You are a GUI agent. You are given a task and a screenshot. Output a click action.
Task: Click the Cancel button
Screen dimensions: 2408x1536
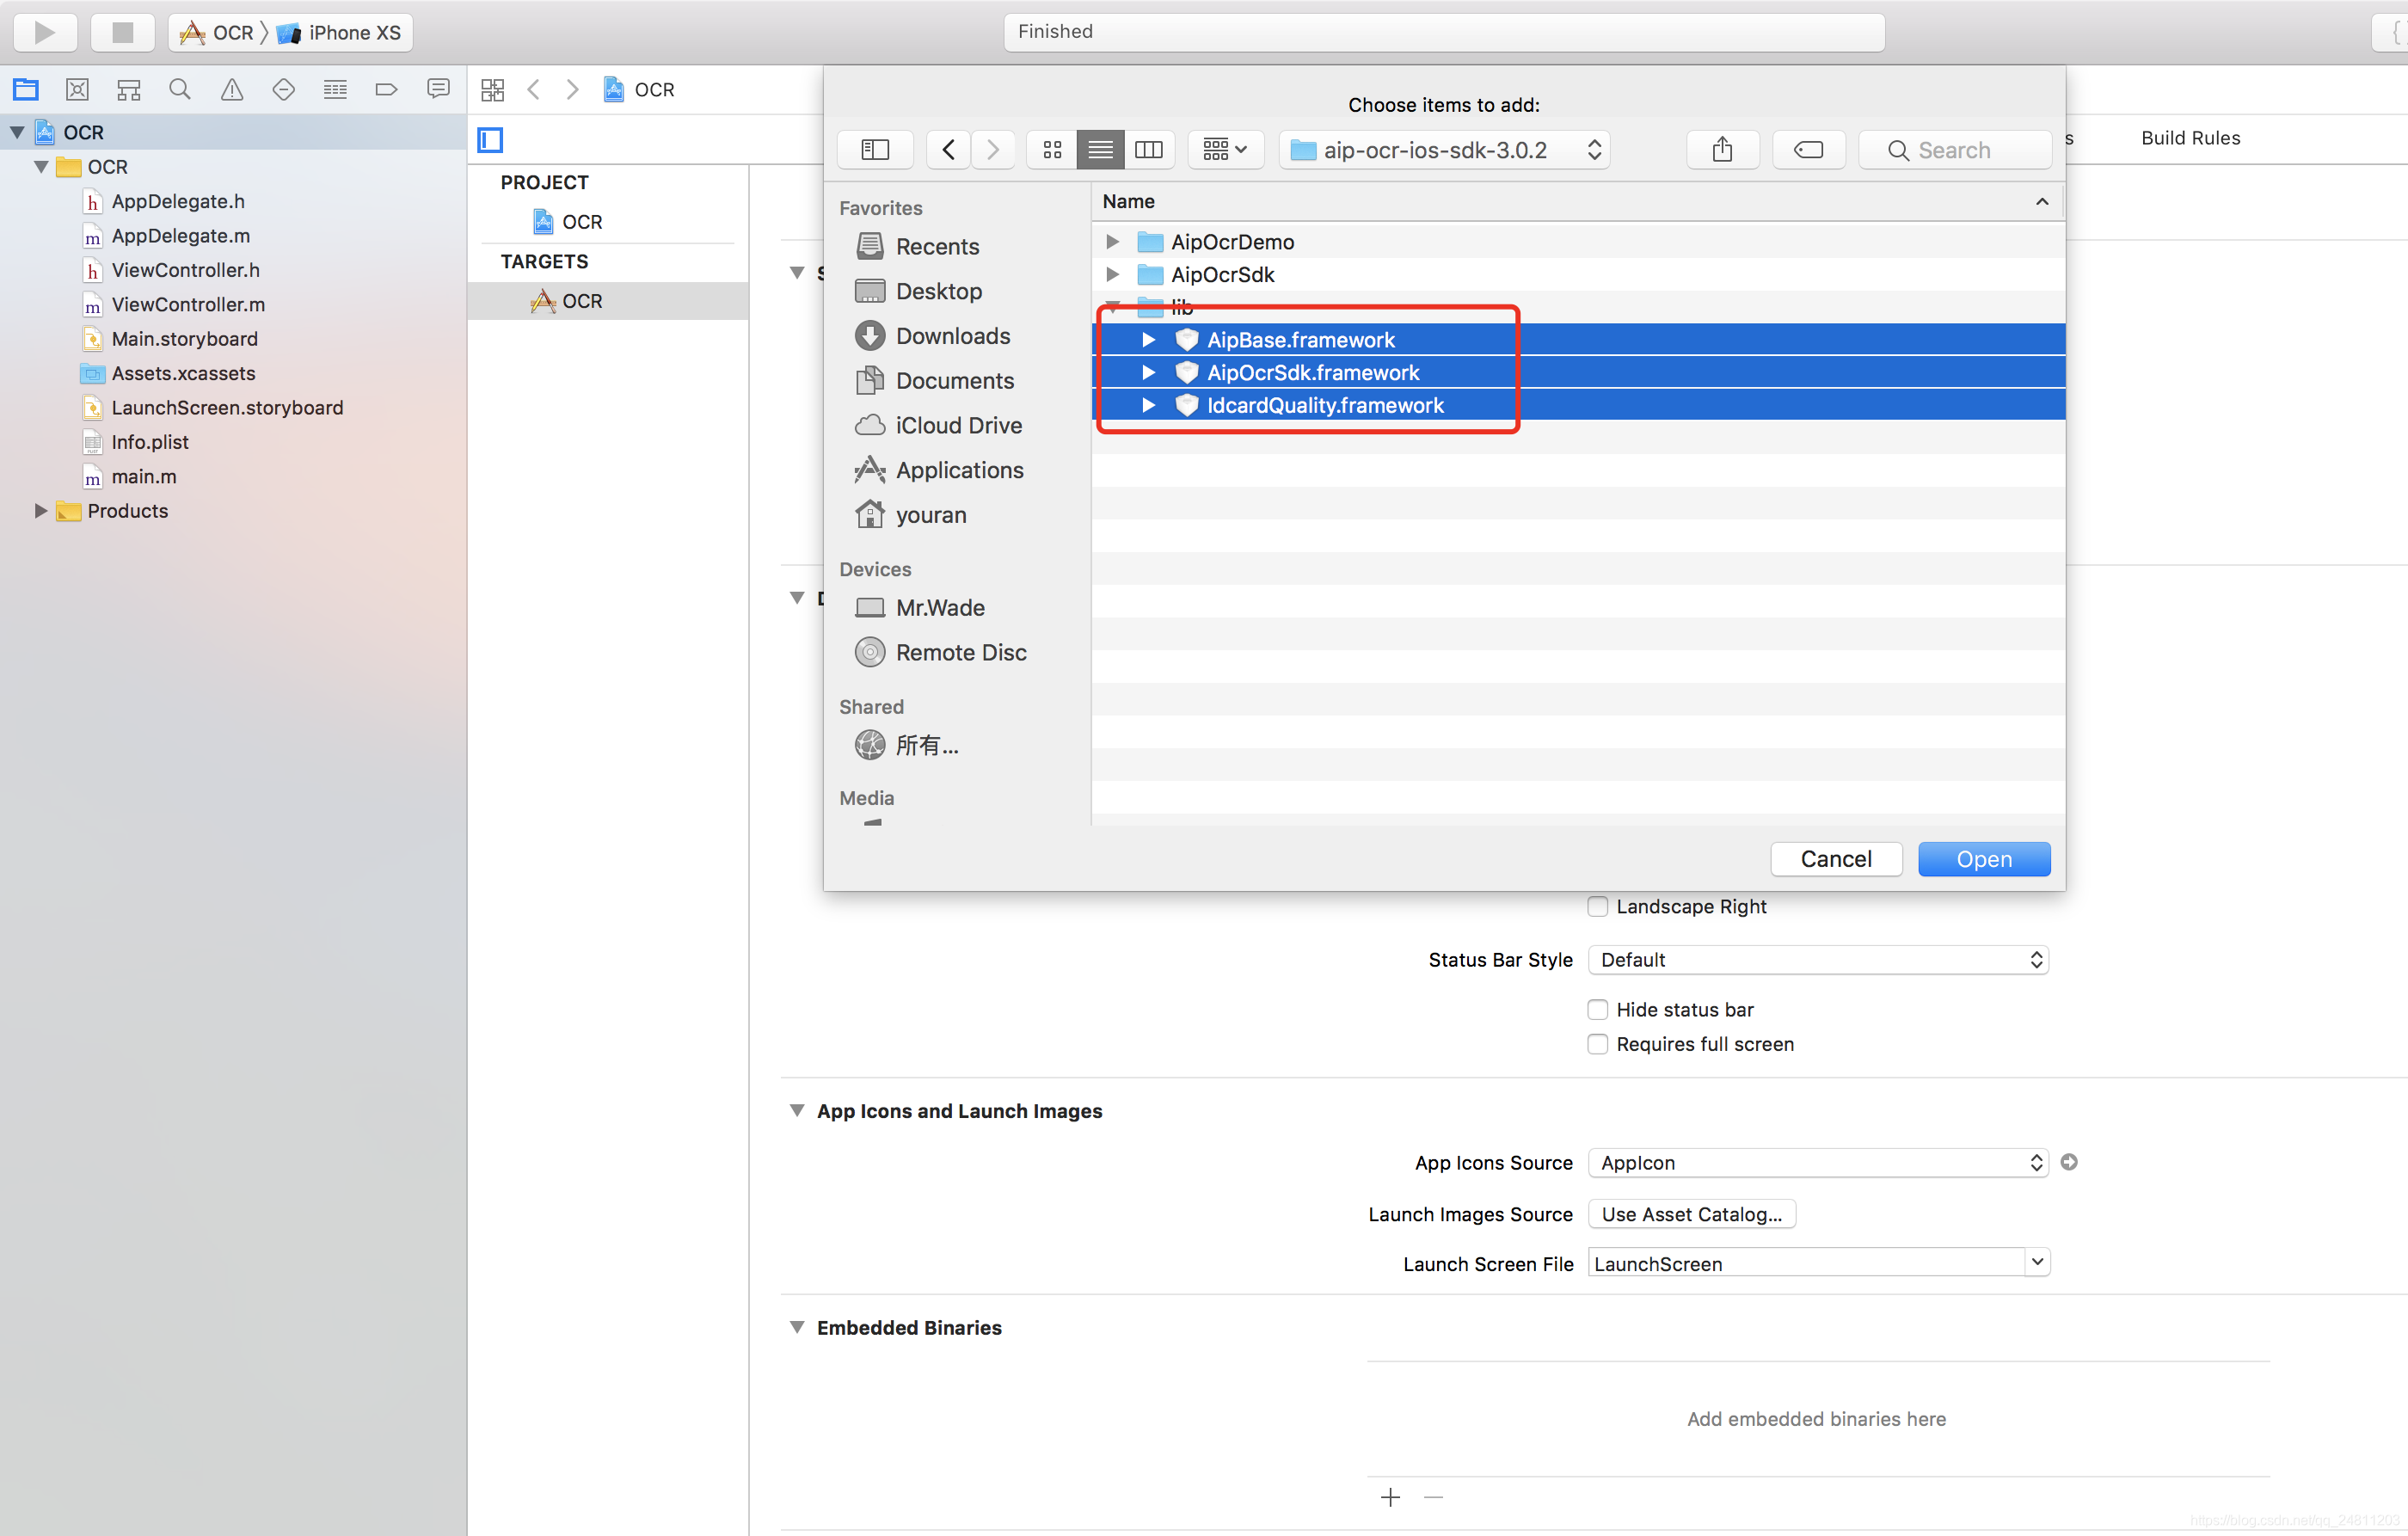click(x=1836, y=859)
